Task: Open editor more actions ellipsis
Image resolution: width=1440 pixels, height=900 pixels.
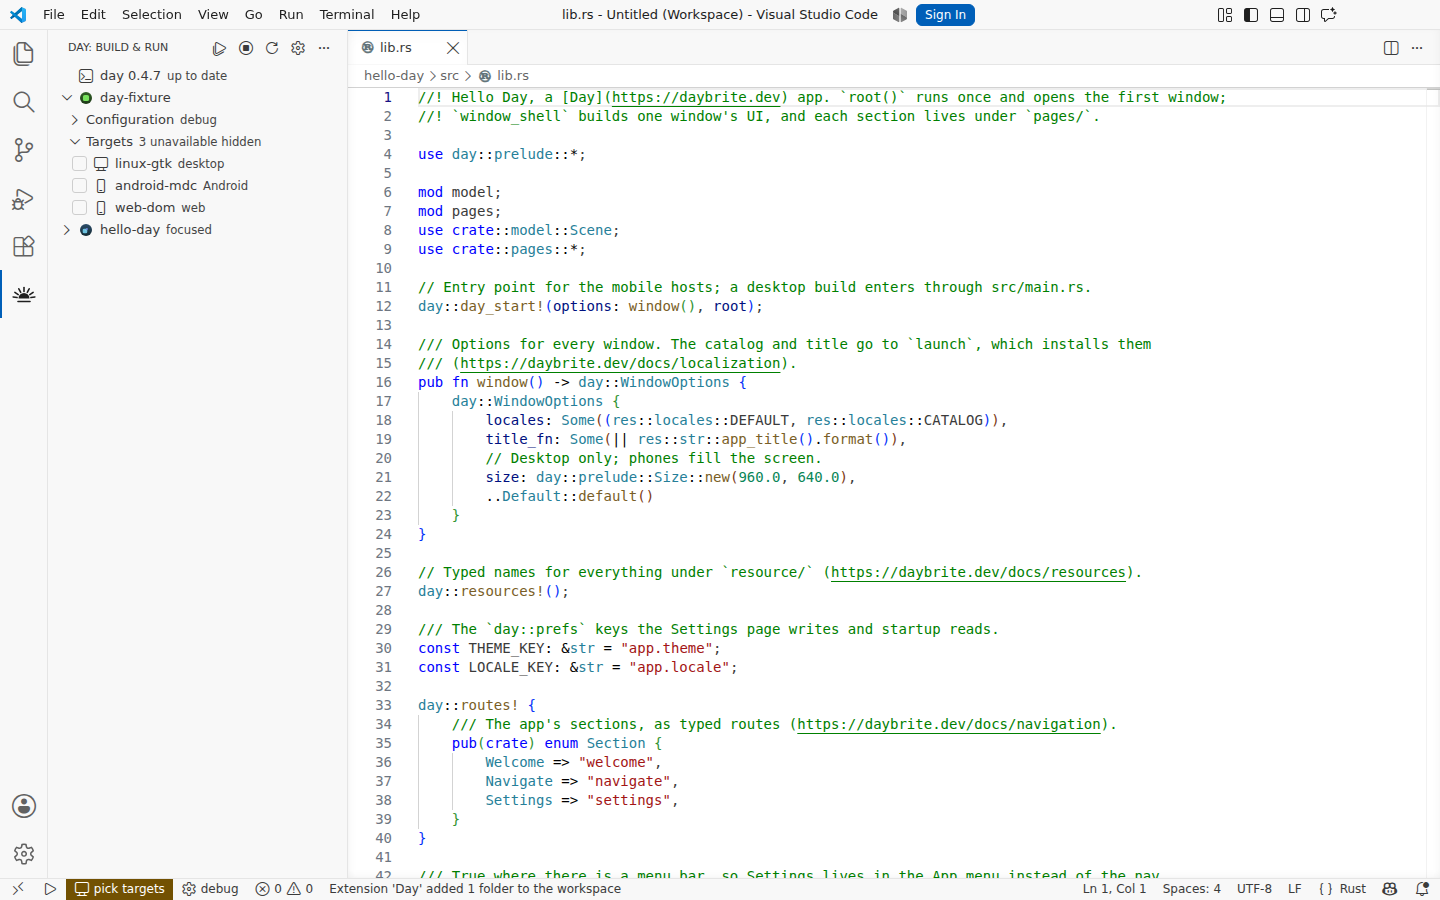Action: (1417, 48)
